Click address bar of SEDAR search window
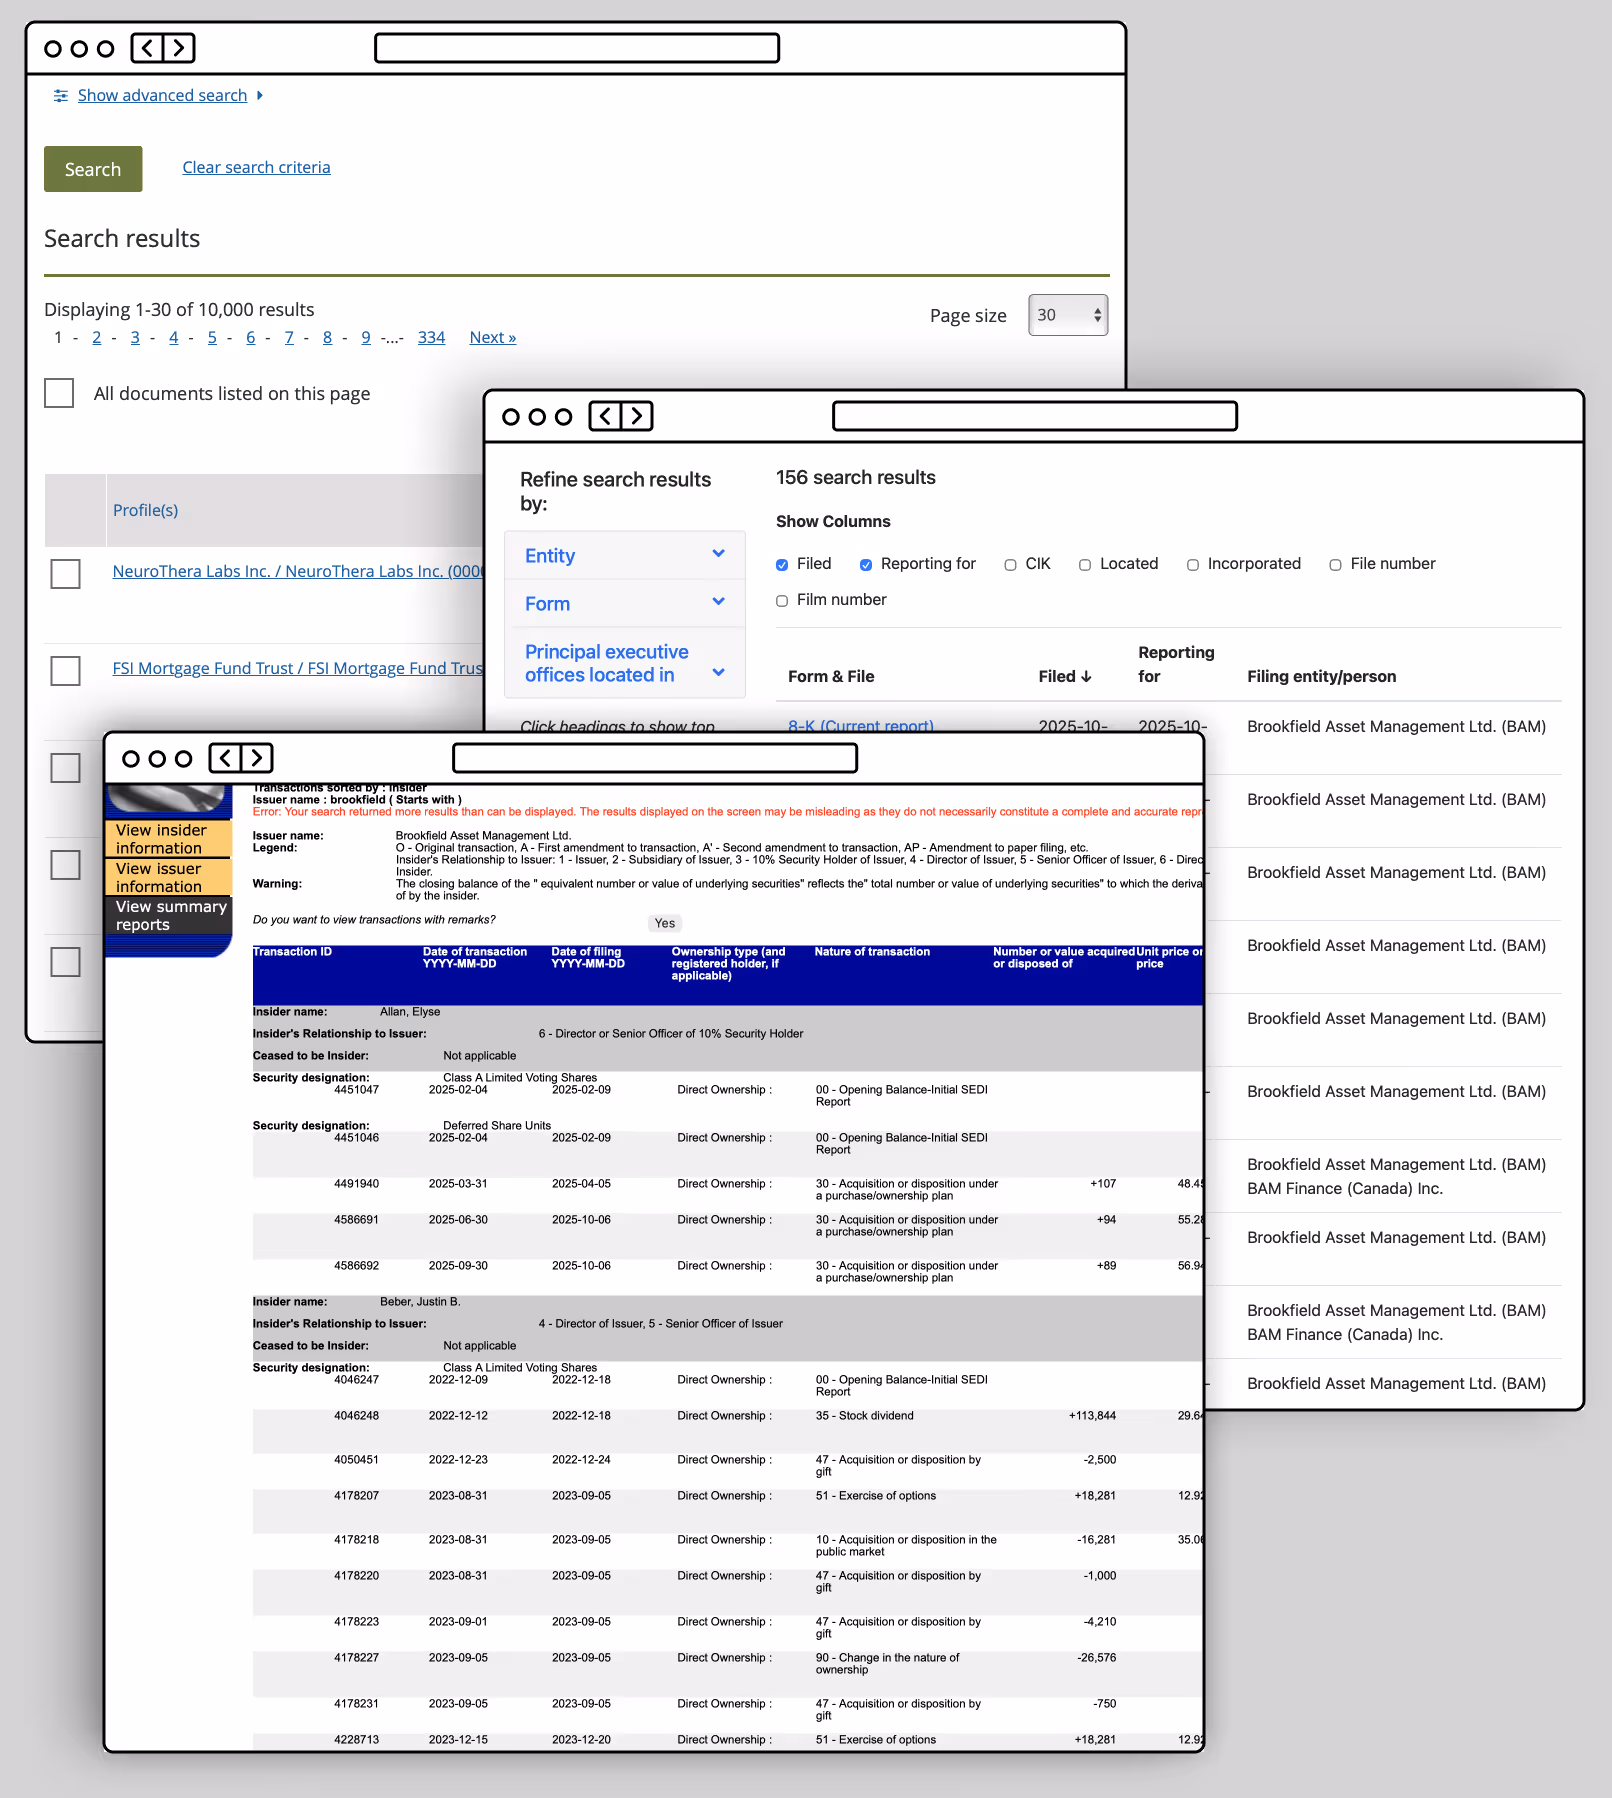The width and height of the screenshot is (1612, 1798). coord(577,48)
